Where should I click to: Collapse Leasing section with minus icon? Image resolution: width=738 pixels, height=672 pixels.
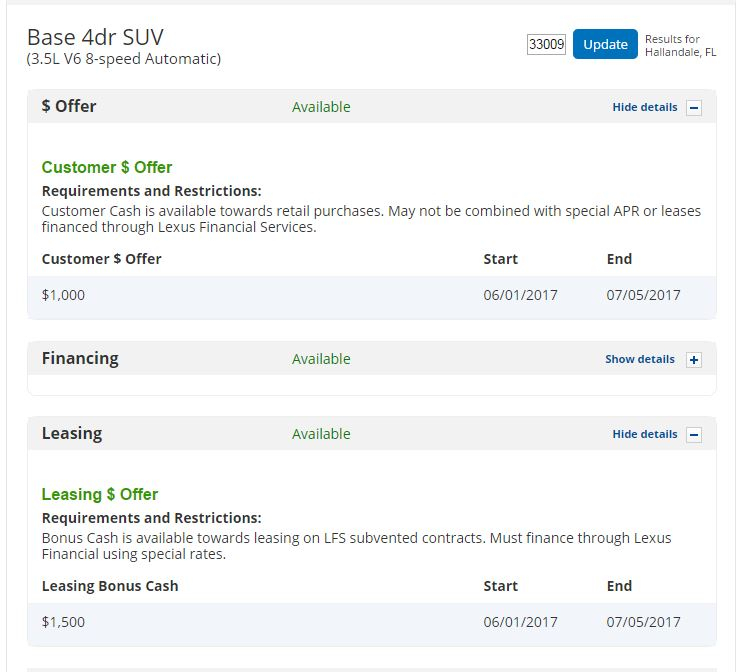tap(694, 435)
